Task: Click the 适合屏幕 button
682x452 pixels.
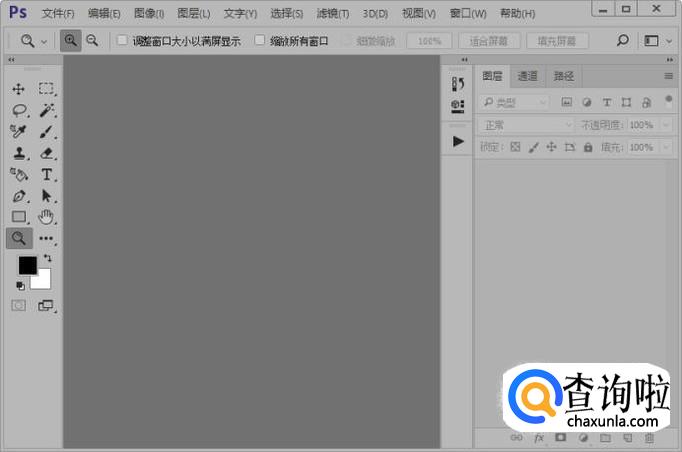Action: (489, 41)
